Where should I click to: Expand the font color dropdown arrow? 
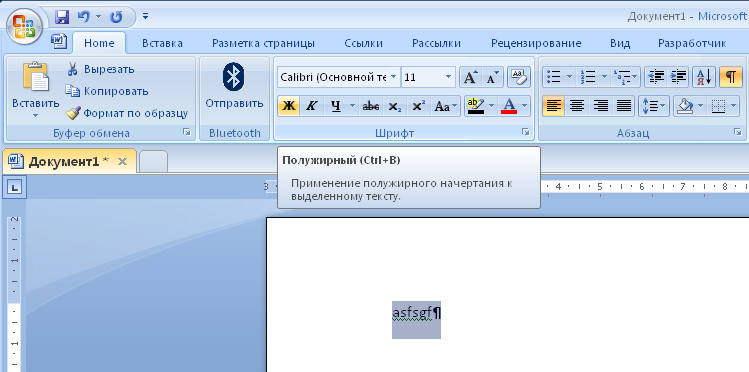(x=525, y=106)
